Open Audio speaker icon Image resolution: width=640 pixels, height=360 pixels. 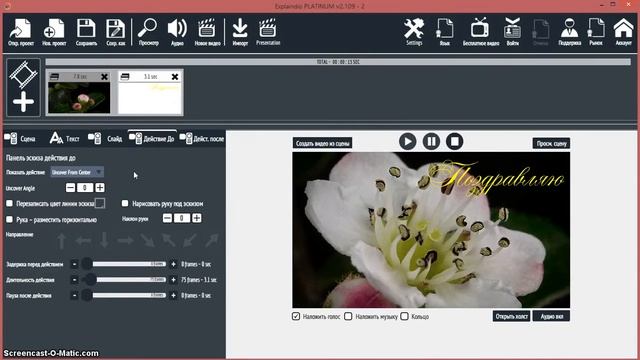[x=177, y=32]
